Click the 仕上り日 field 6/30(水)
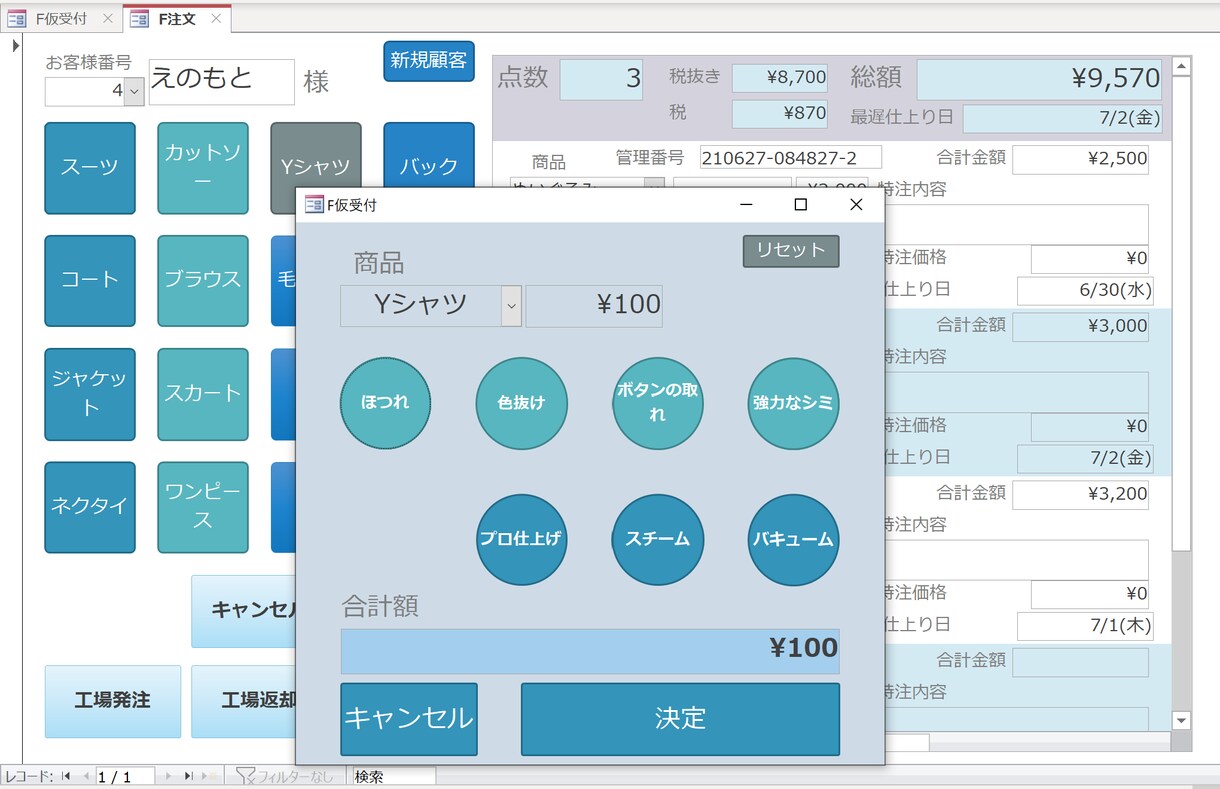1220x789 pixels. [1085, 291]
